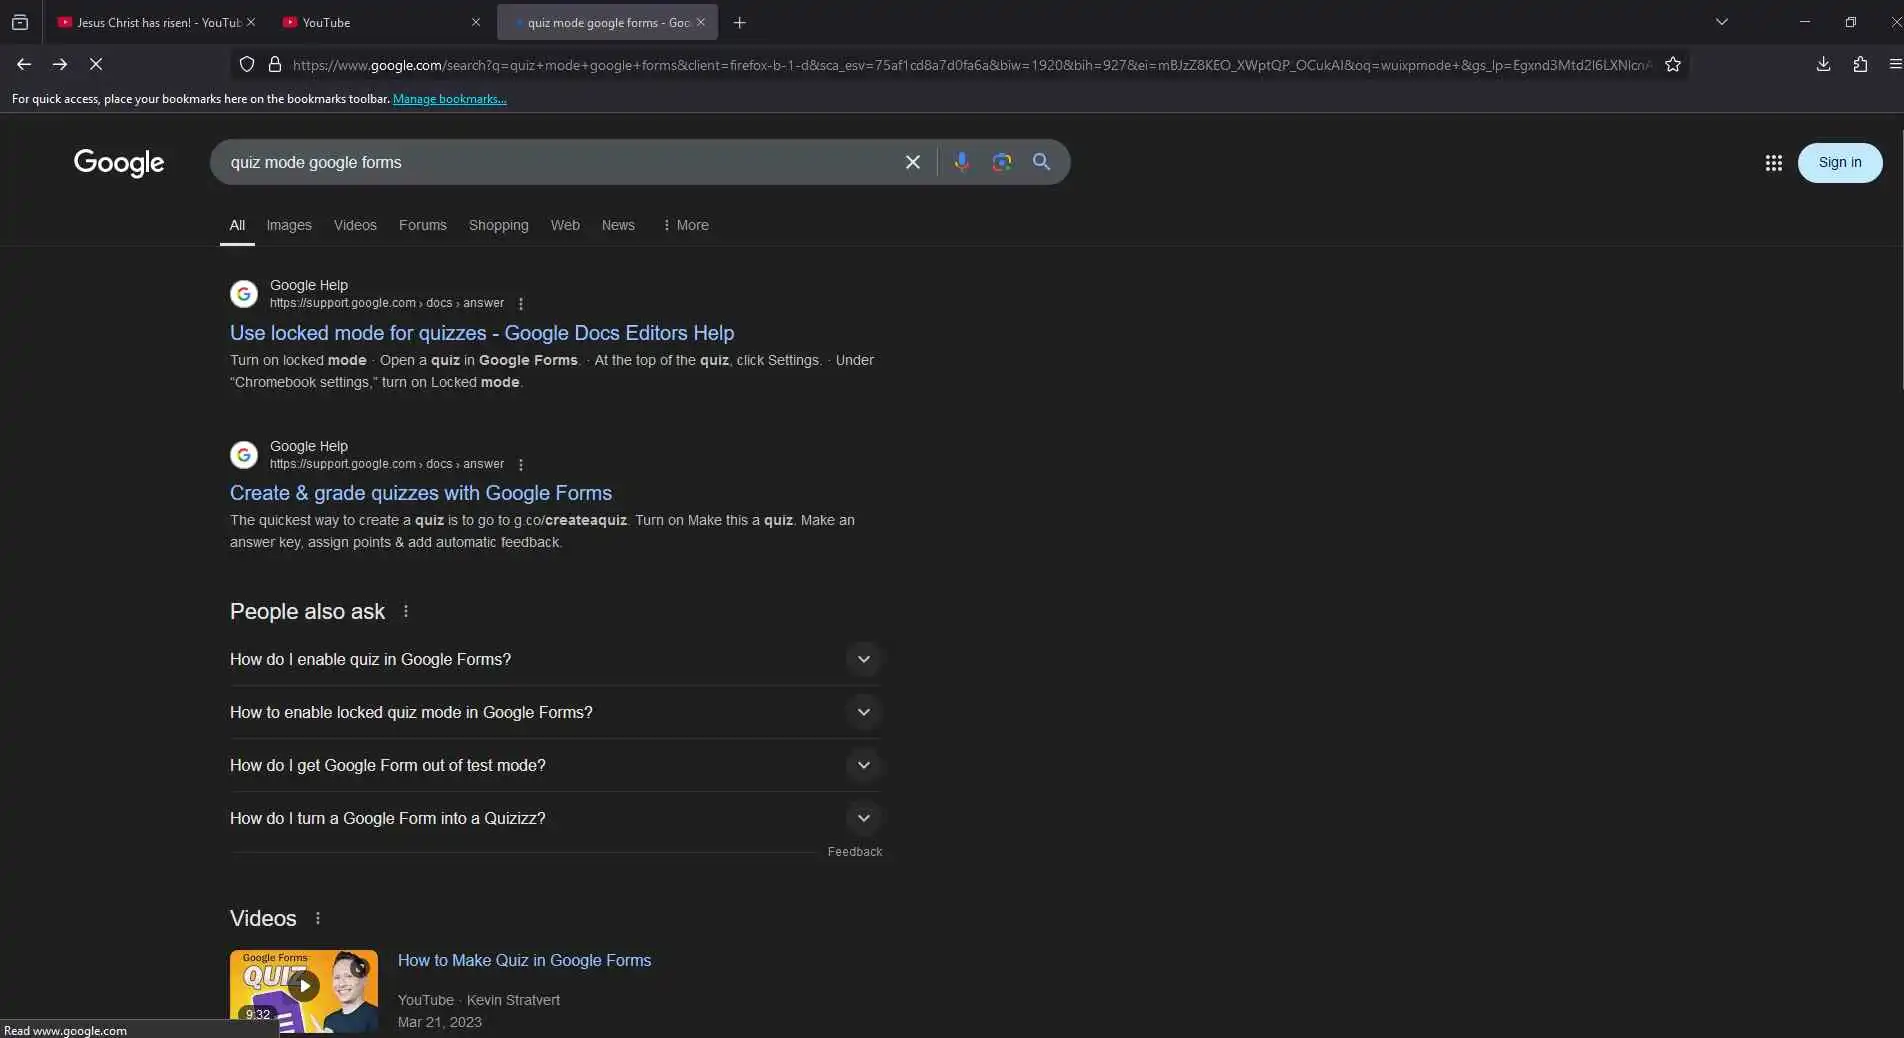Open the Firefox recent browsing view icon

[x=20, y=22]
